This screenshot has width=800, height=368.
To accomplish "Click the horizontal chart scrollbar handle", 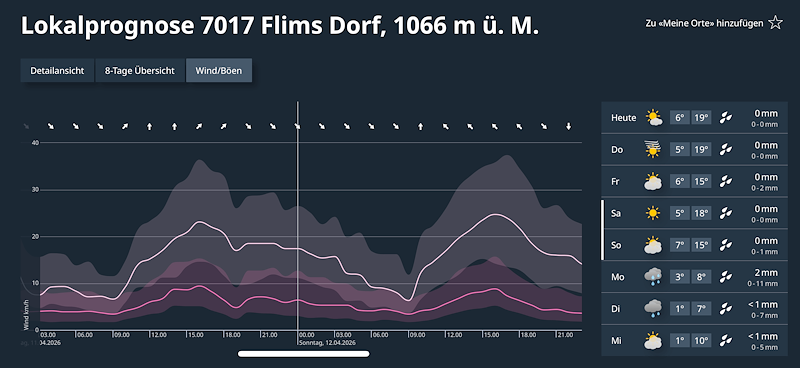I will 304,353.
